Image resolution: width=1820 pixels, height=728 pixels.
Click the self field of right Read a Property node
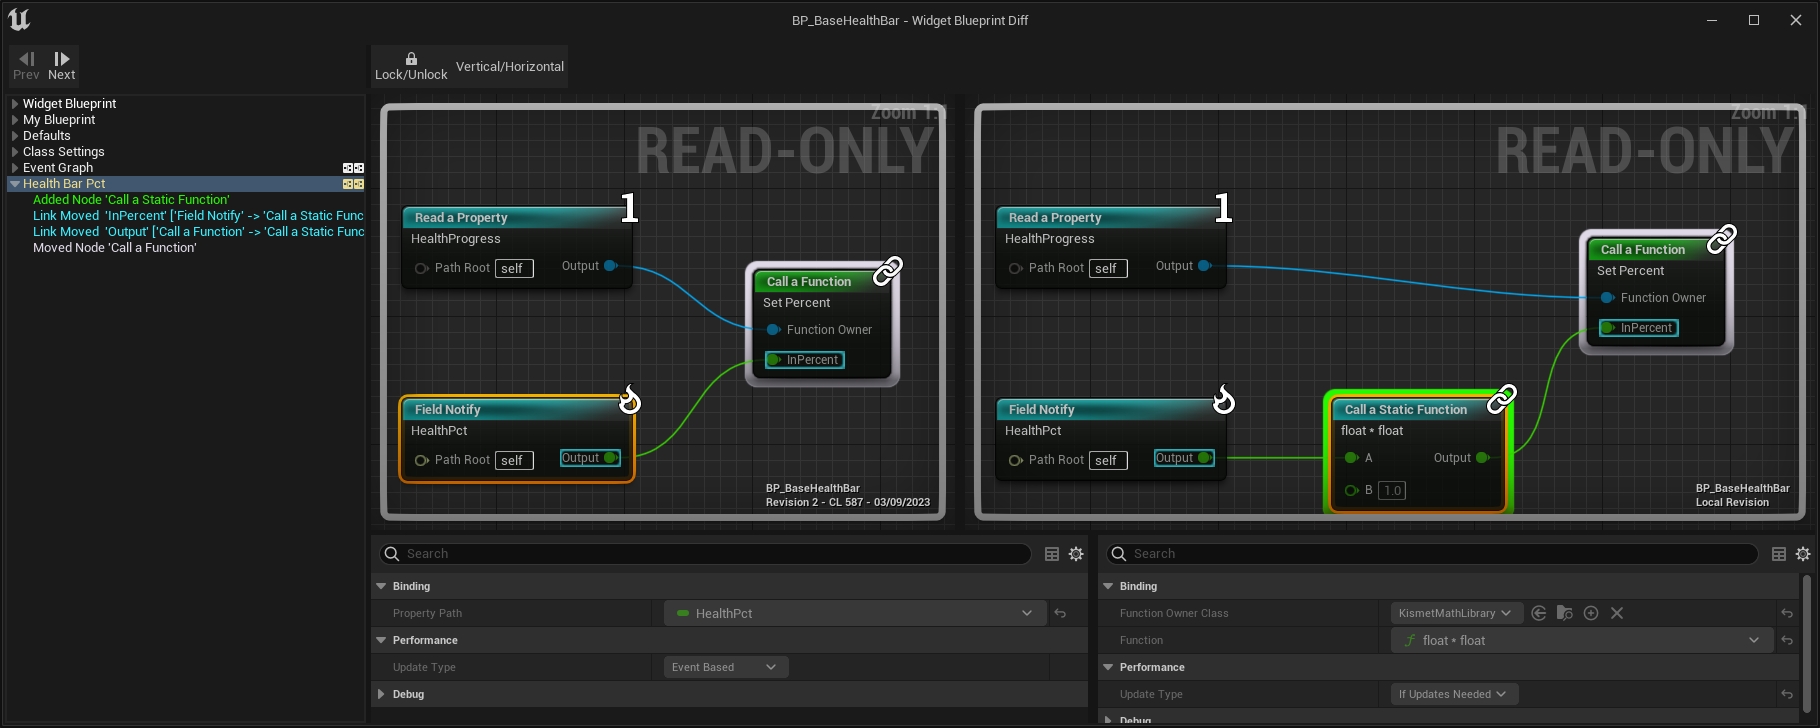pyautogui.click(x=1108, y=269)
